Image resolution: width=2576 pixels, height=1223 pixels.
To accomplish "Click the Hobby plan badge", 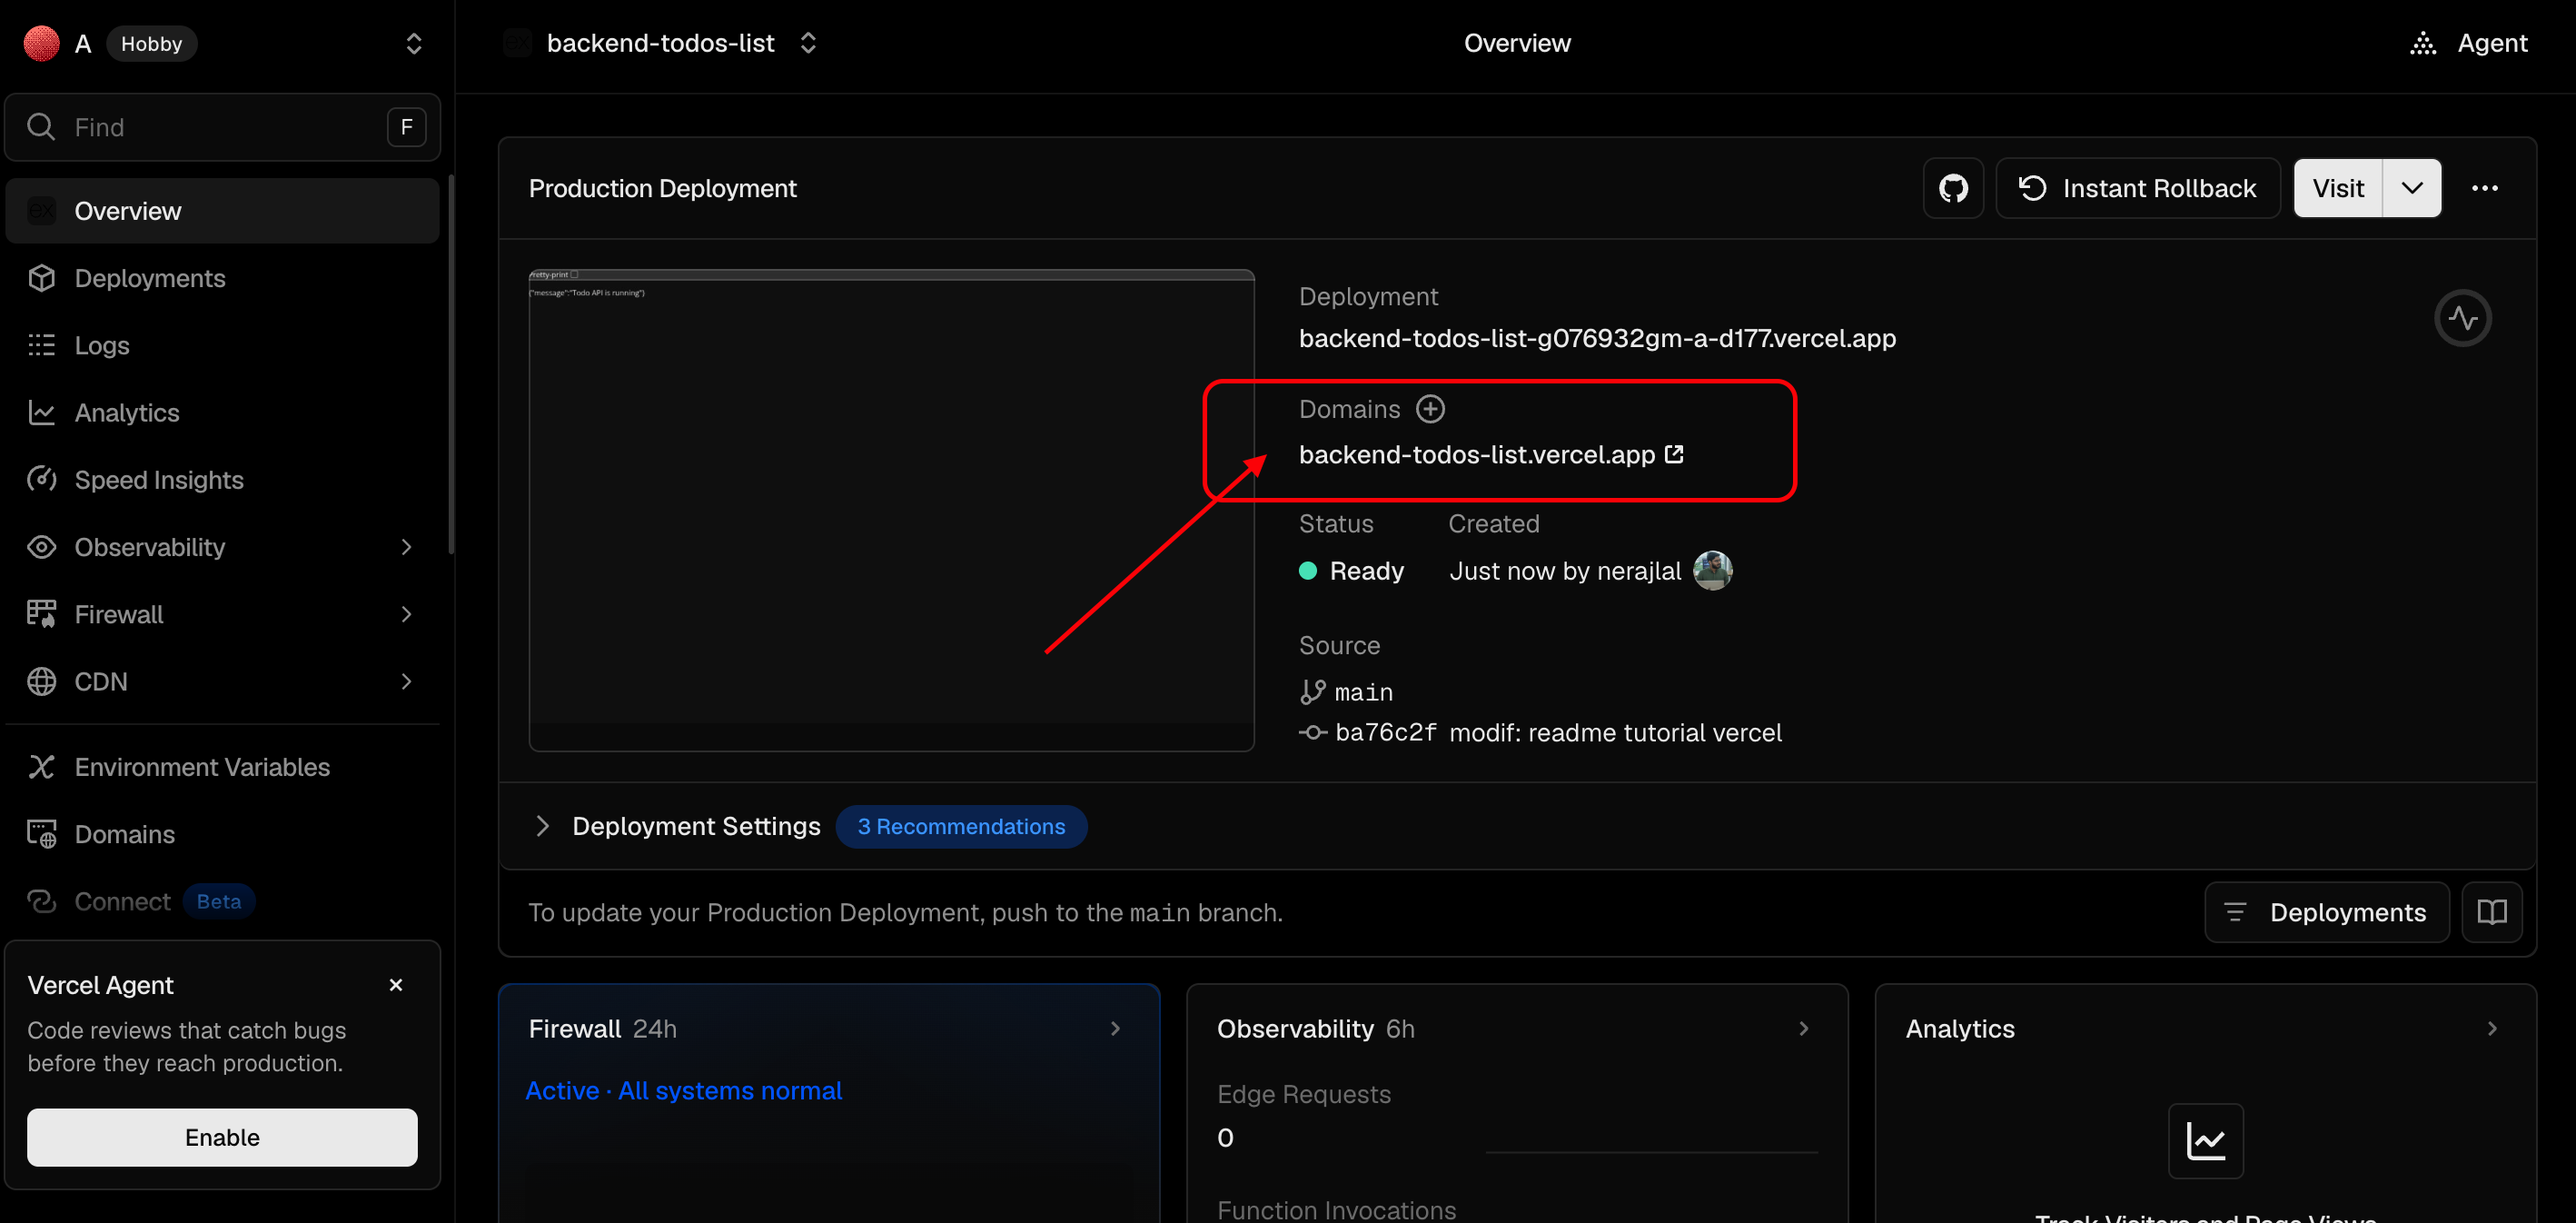I will 151,43.
